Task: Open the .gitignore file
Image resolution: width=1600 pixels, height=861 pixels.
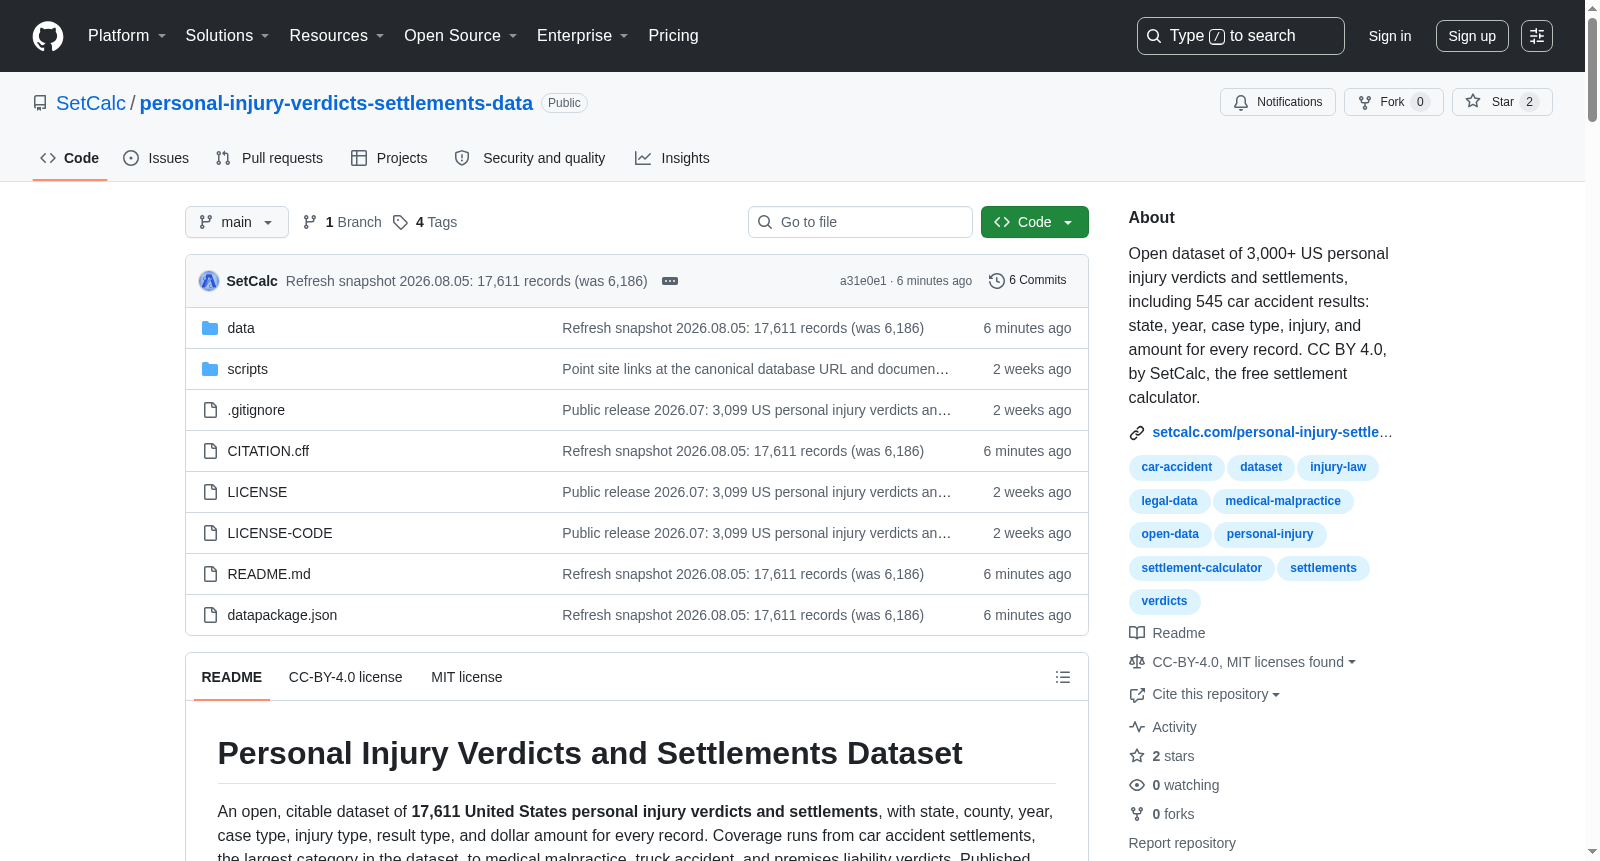Action: pos(256,410)
